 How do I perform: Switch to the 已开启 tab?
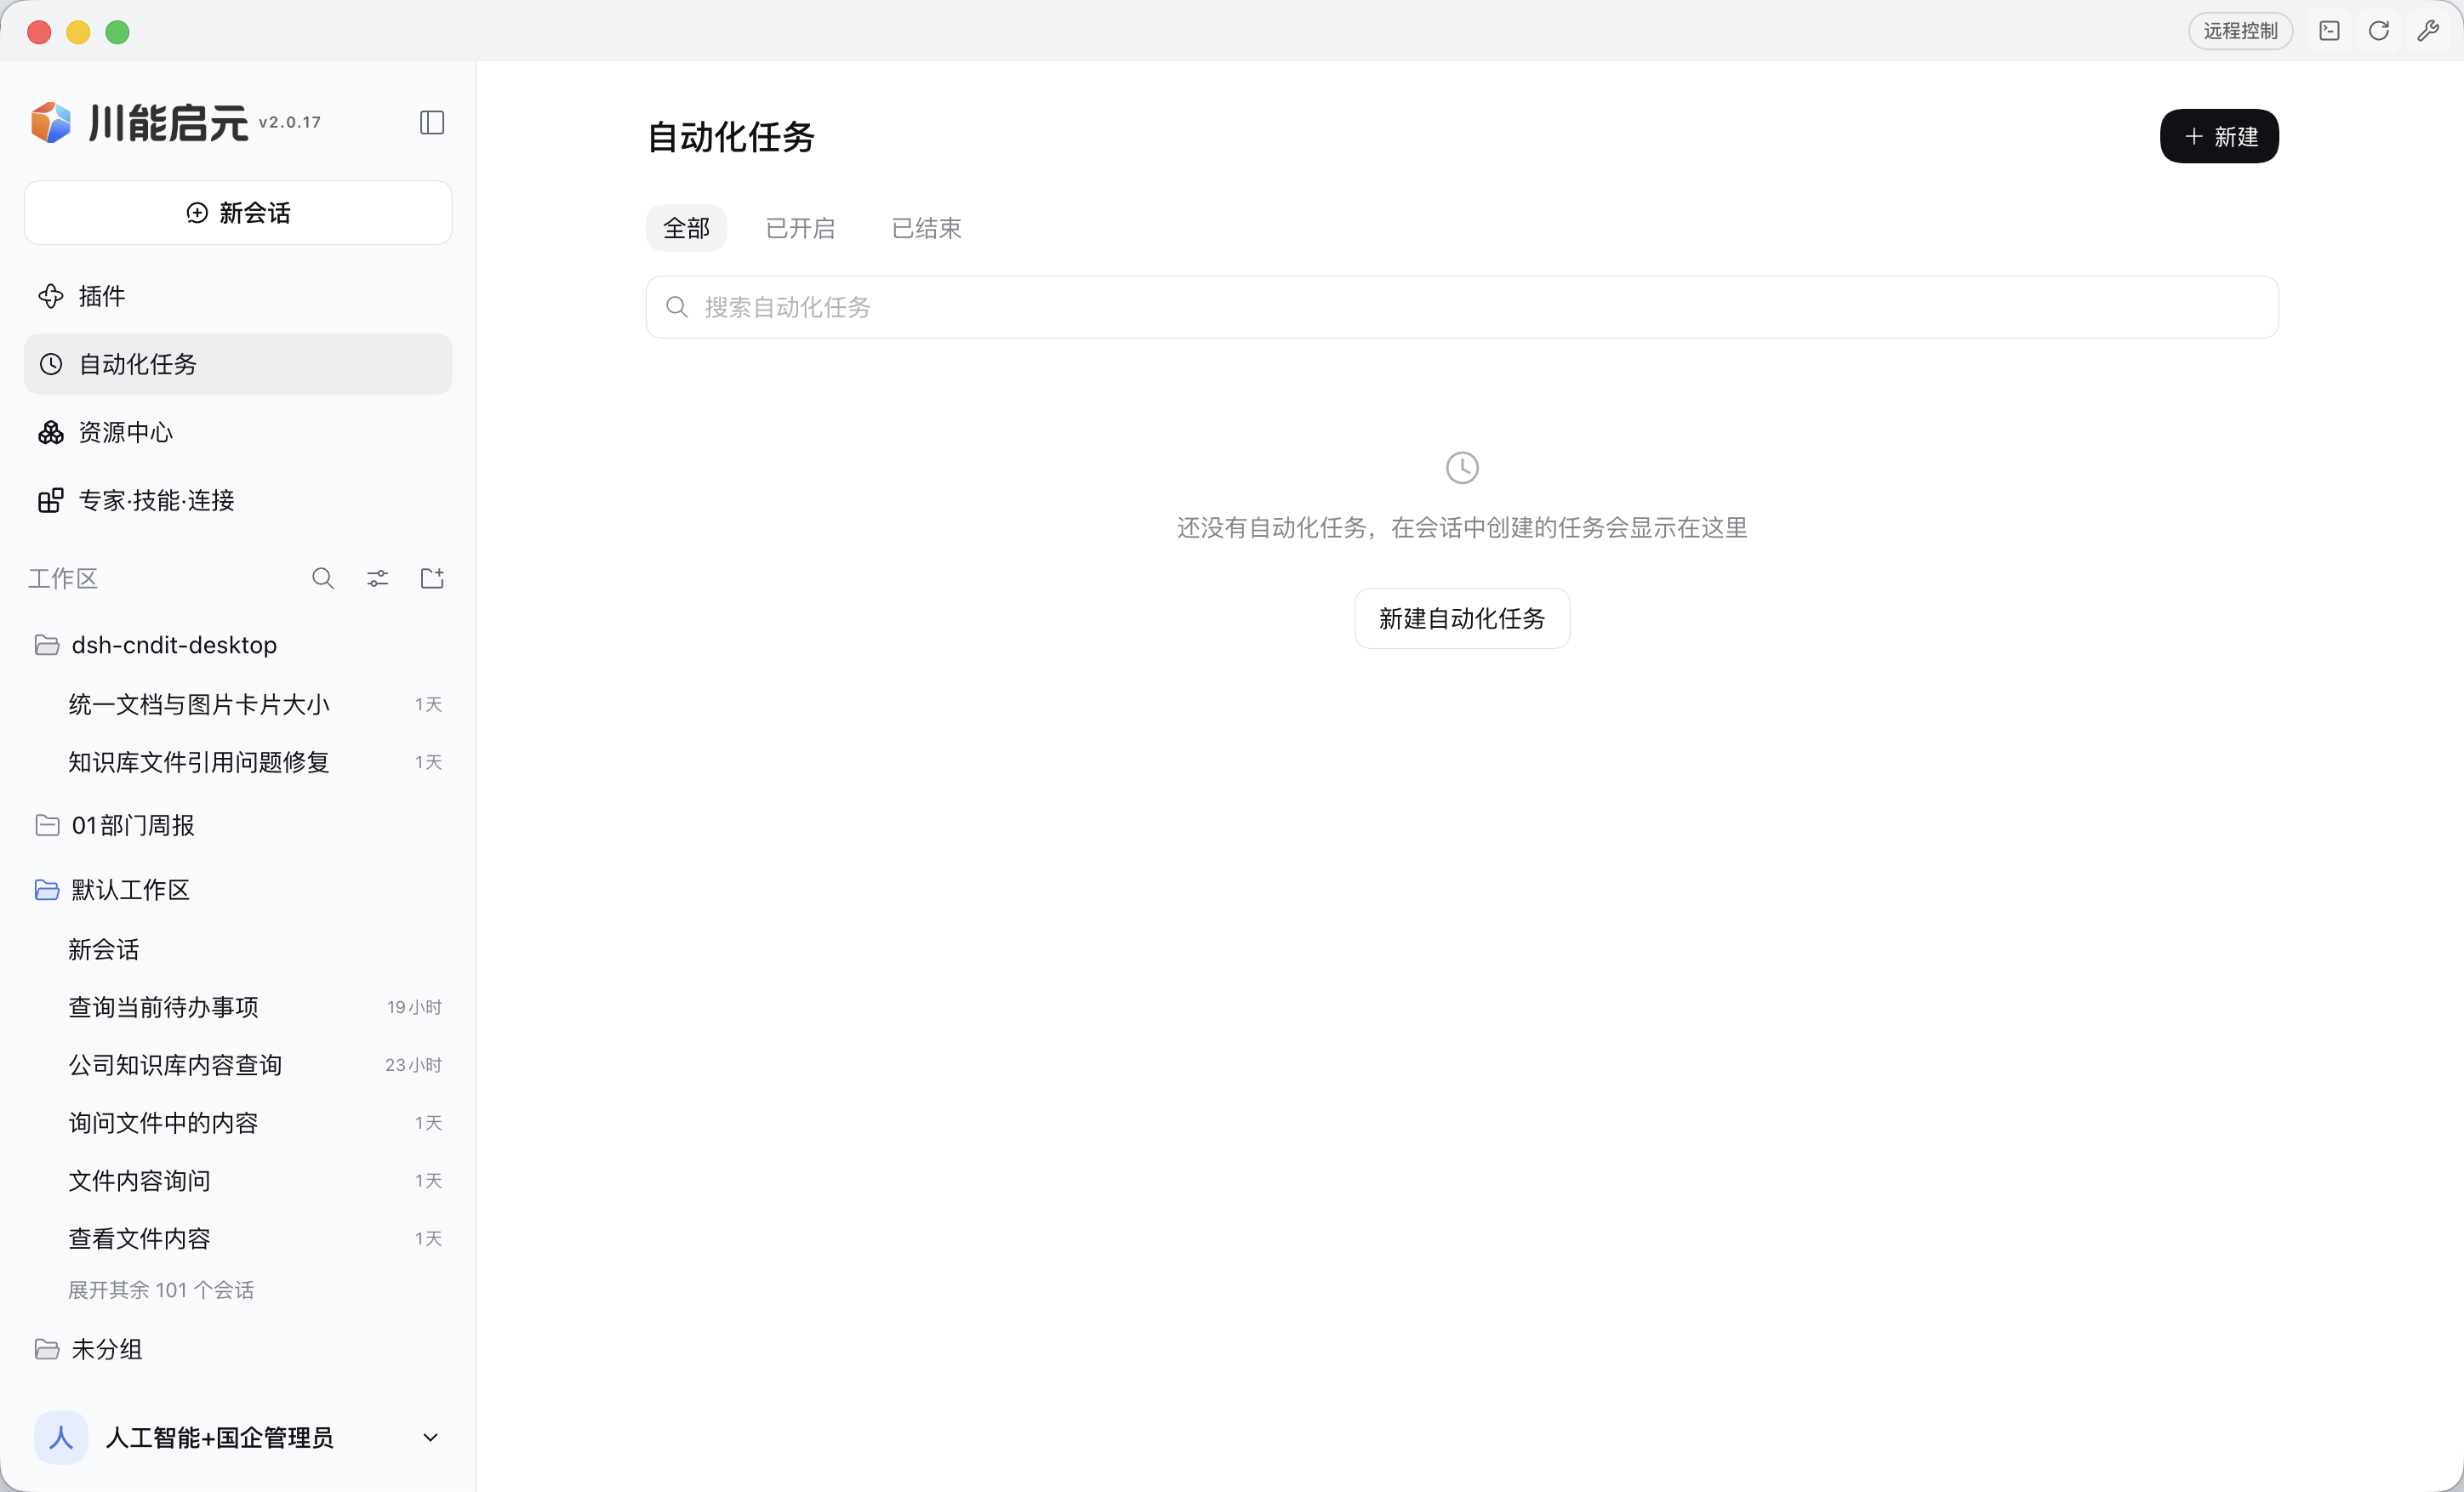[800, 228]
